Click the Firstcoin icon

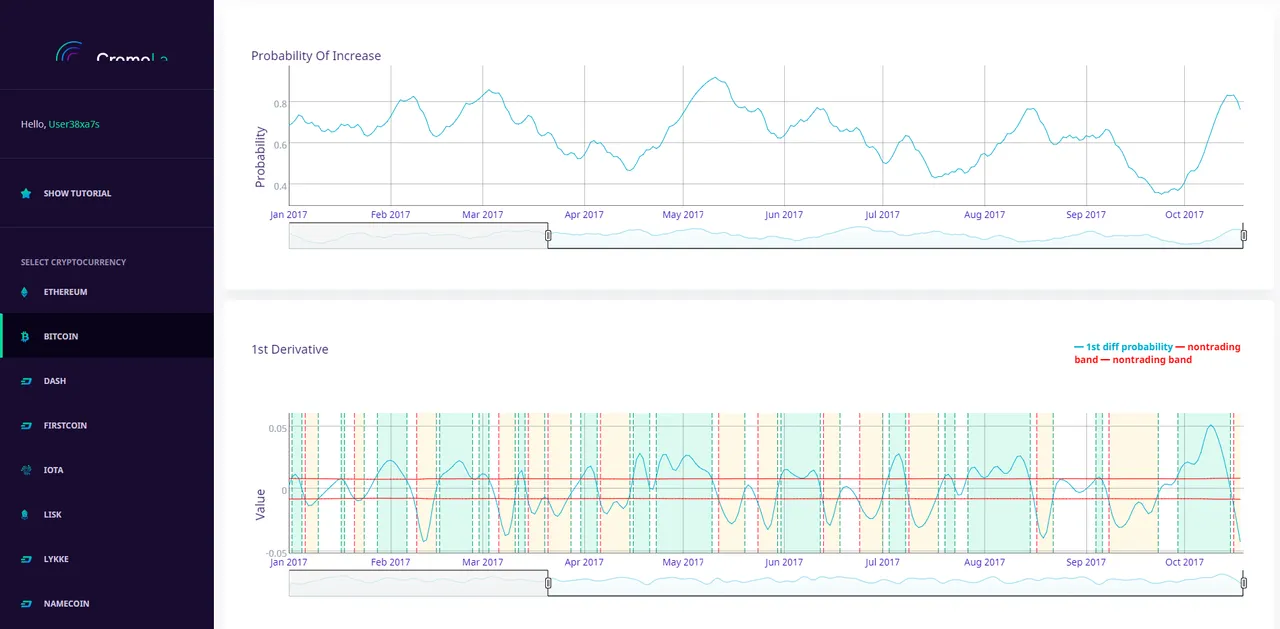tap(26, 426)
